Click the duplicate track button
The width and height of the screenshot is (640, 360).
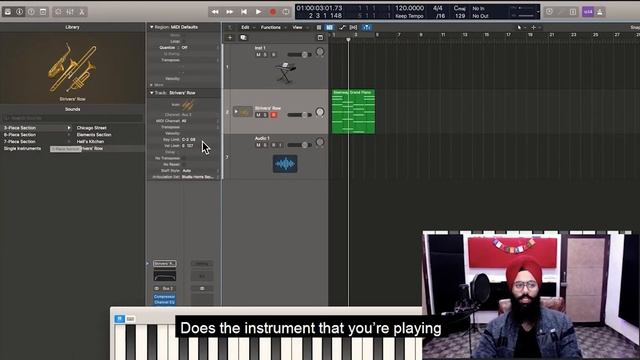click(243, 38)
